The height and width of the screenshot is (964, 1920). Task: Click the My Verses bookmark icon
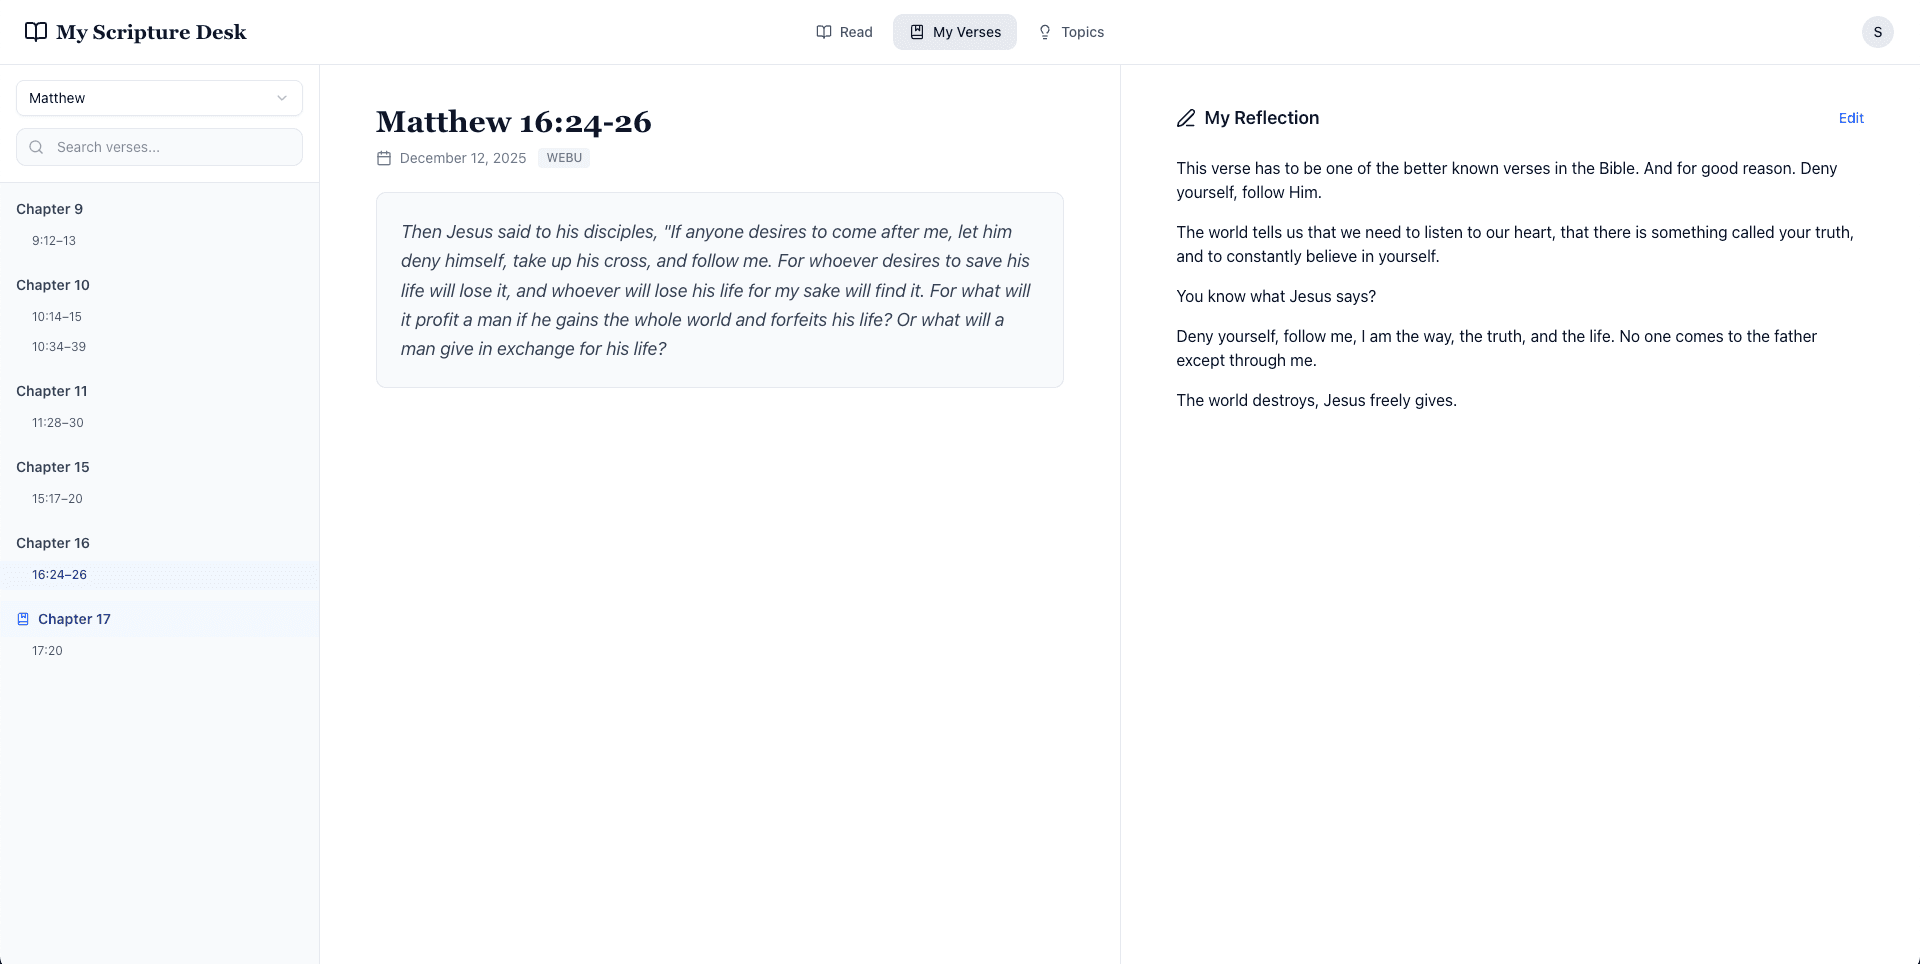click(916, 31)
